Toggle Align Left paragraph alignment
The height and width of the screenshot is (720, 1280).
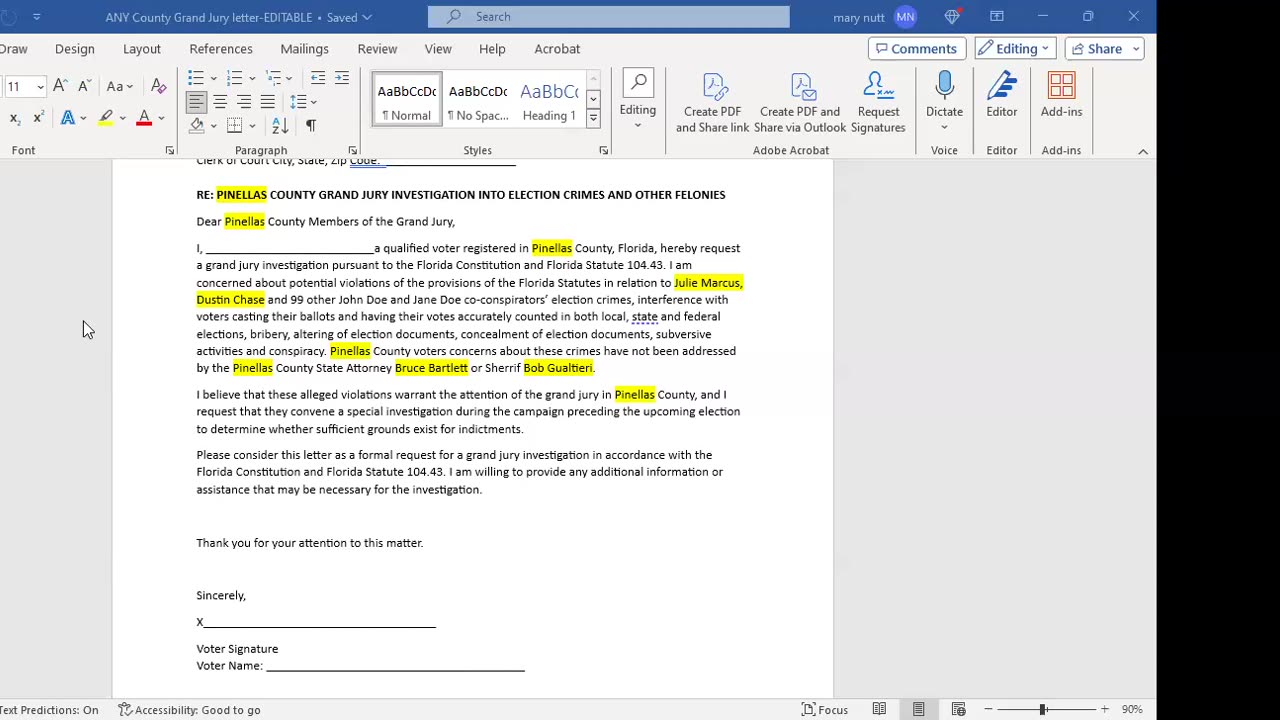196,102
